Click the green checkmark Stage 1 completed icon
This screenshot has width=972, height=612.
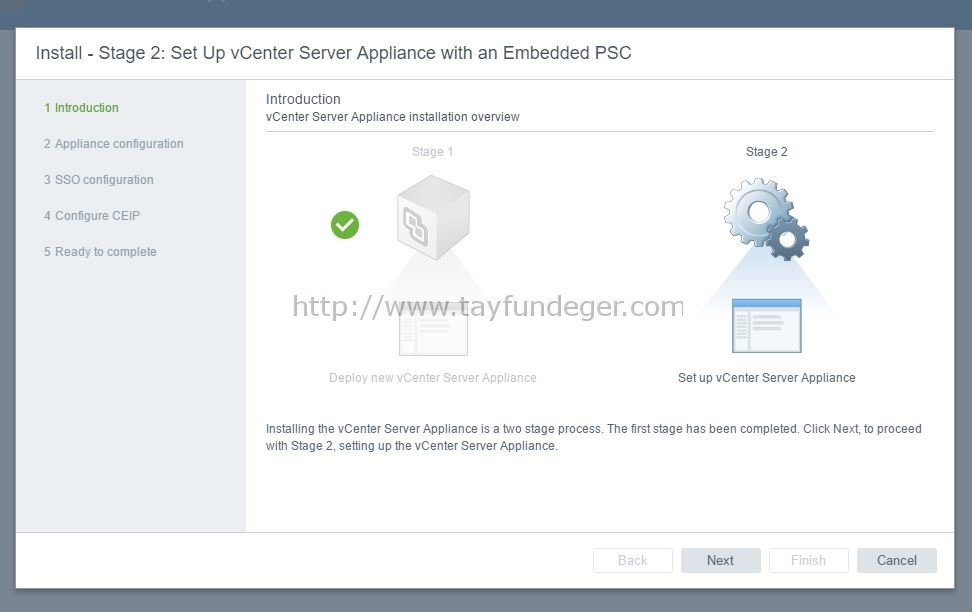(x=345, y=224)
